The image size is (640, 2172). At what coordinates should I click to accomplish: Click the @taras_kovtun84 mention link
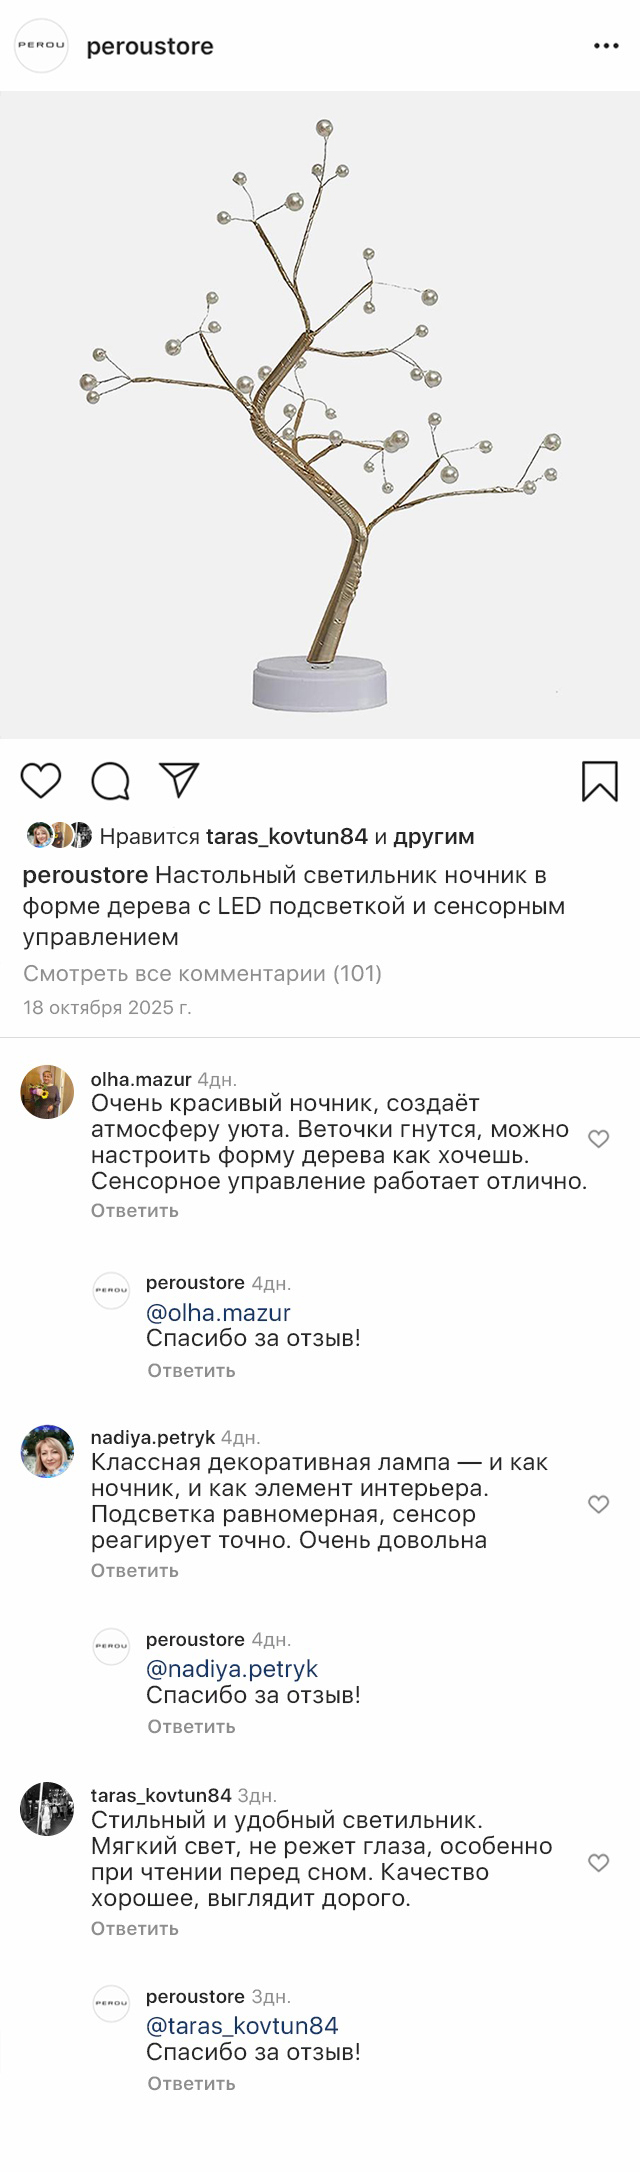click(x=242, y=2026)
